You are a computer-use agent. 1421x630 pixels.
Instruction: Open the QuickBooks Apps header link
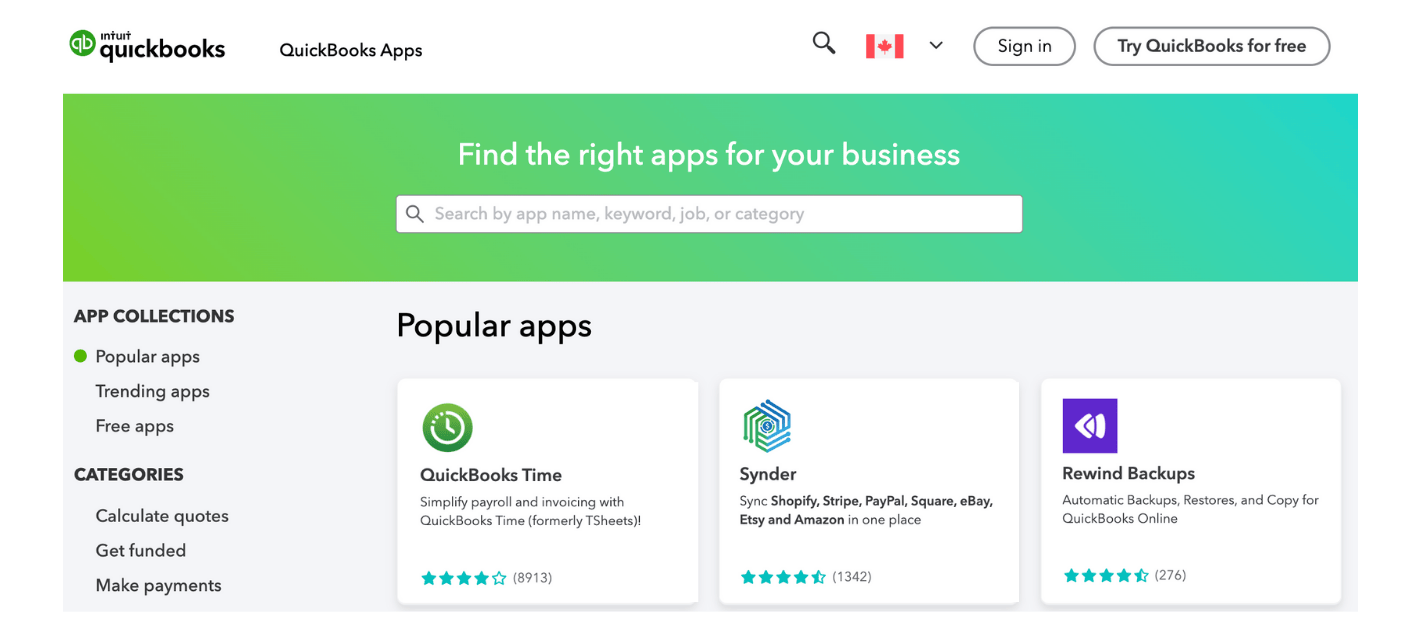click(351, 50)
